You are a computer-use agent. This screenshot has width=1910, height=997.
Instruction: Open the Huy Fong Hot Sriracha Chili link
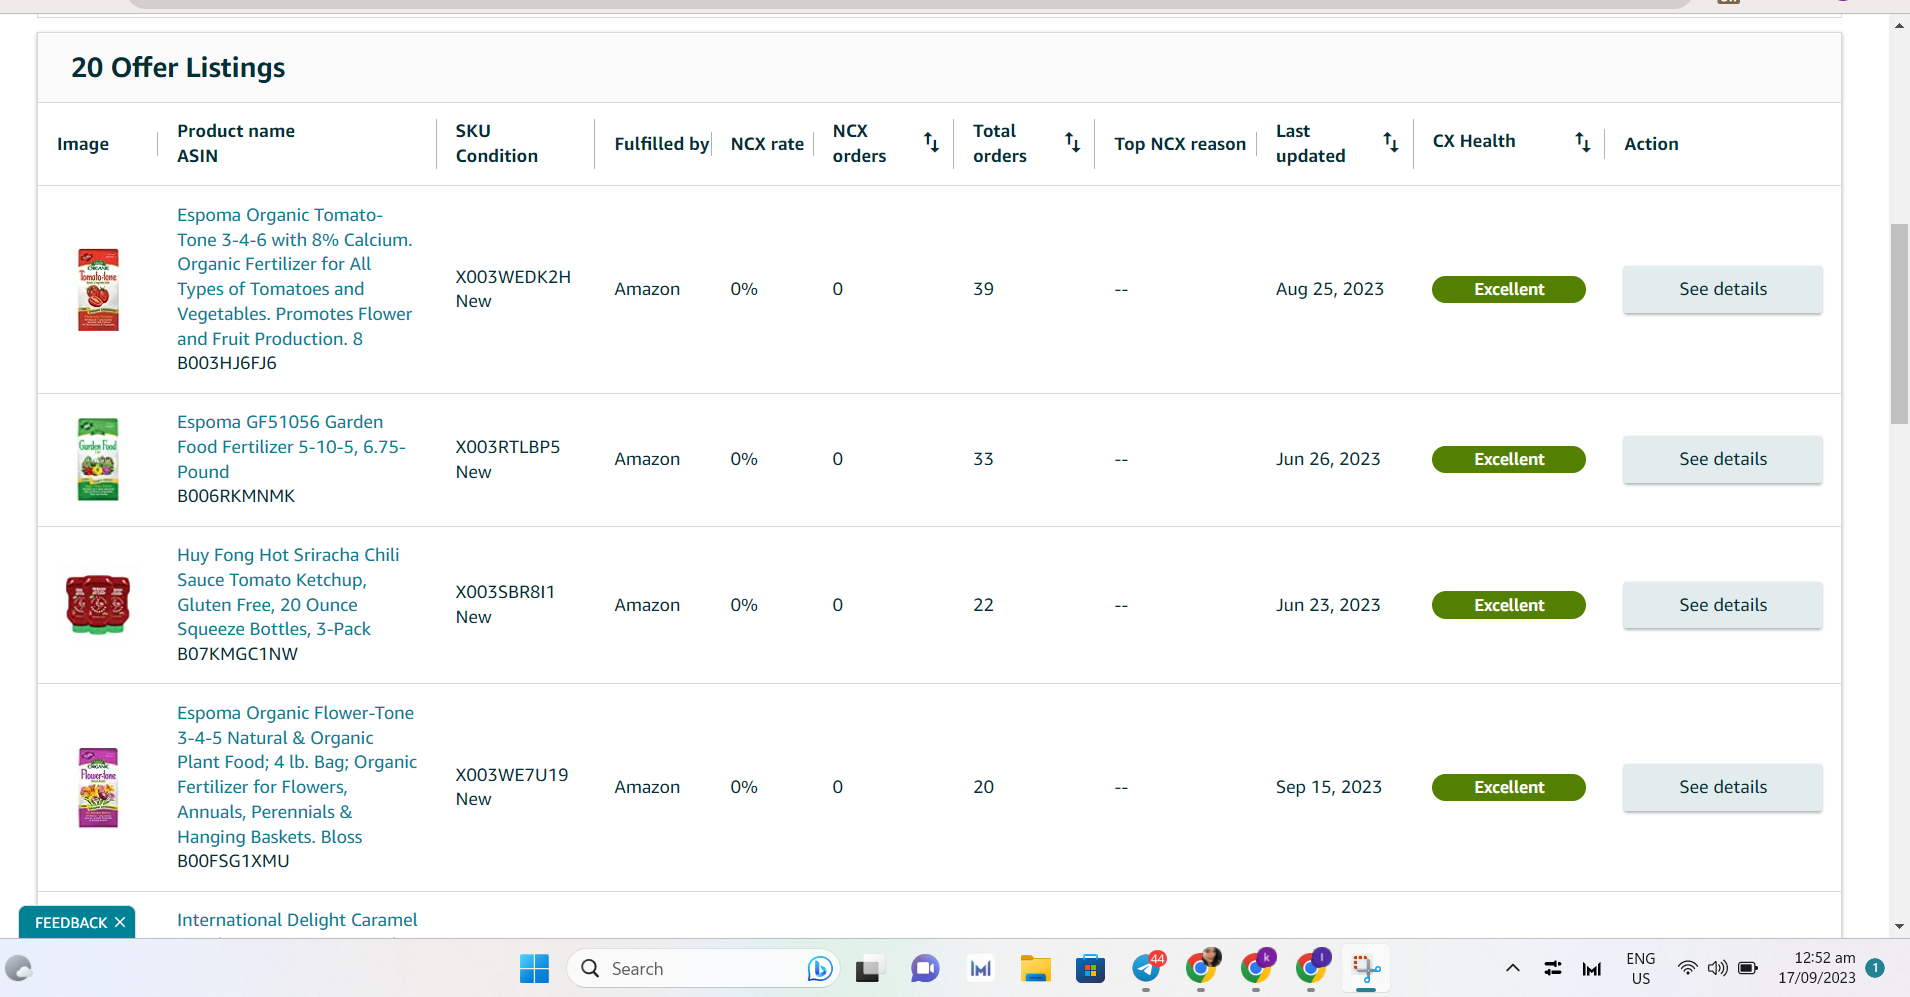288,592
